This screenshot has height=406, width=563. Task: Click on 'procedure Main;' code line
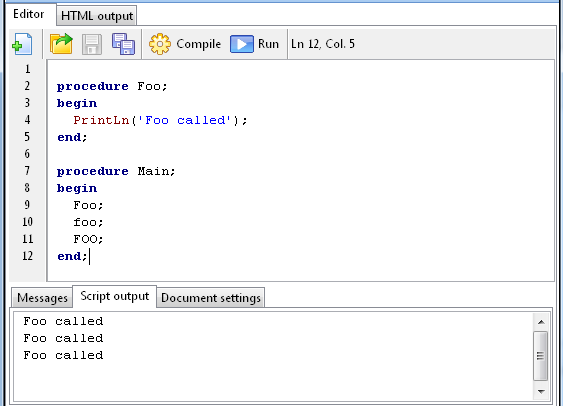click(x=116, y=171)
